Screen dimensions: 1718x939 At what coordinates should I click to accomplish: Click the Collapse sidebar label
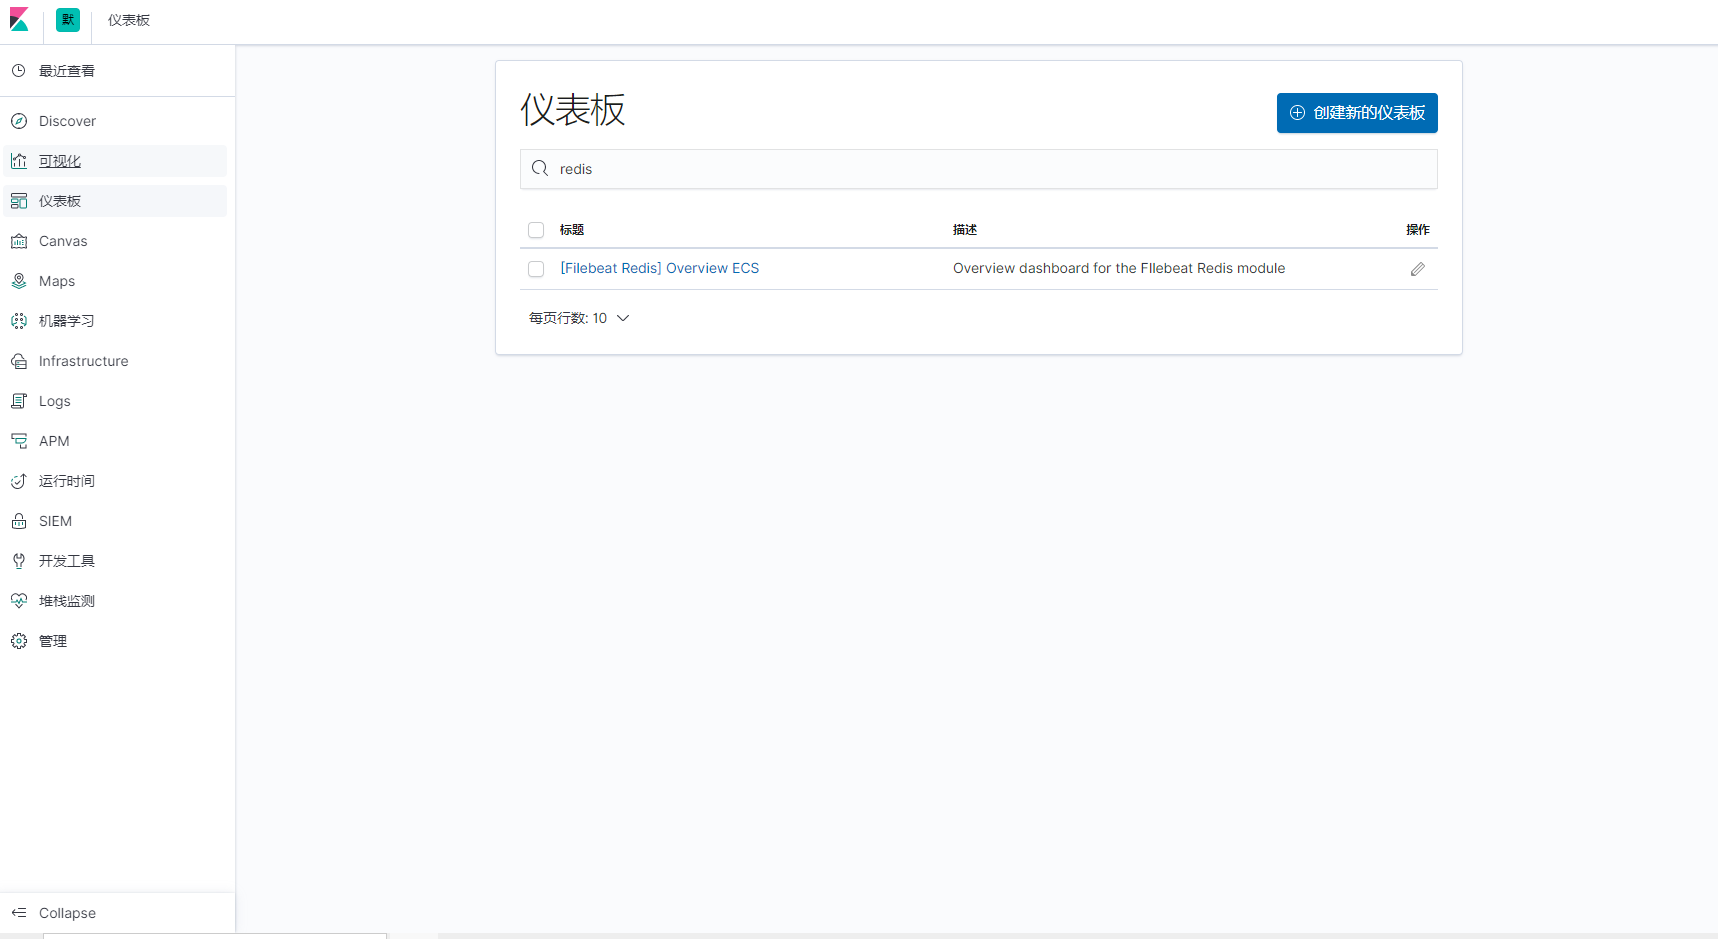click(x=67, y=913)
